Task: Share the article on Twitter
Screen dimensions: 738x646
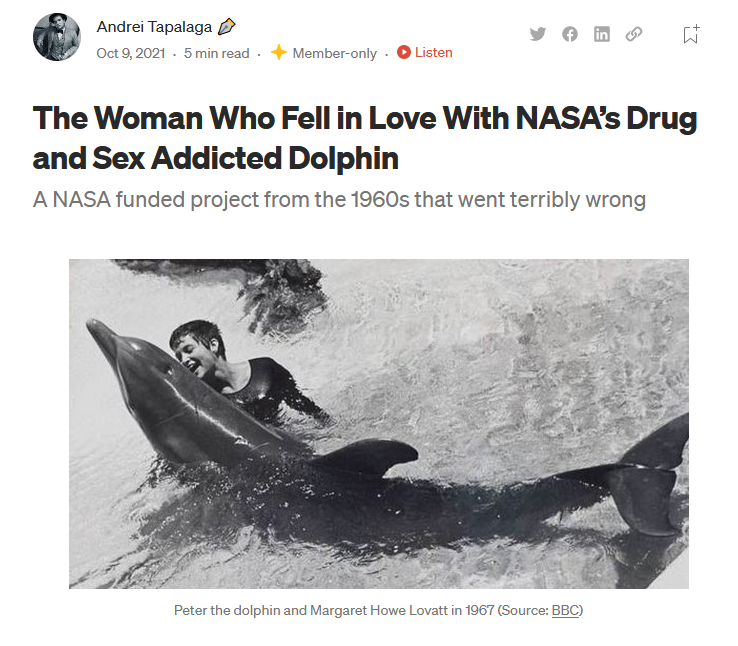Action: tap(537, 34)
